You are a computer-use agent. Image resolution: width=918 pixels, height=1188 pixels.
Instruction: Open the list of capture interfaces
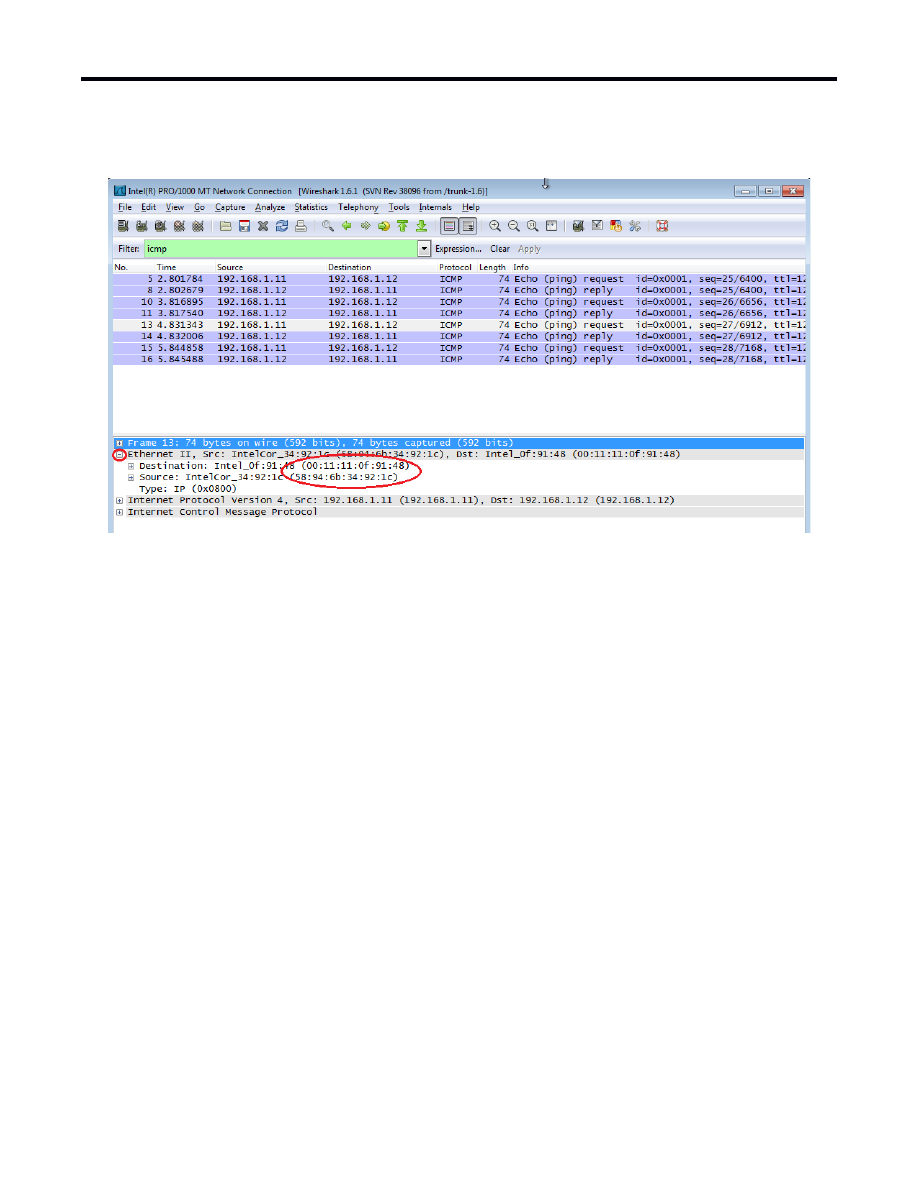point(123,226)
